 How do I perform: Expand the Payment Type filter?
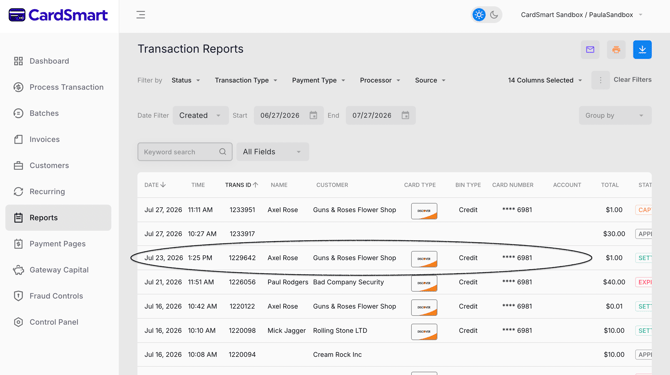point(318,80)
